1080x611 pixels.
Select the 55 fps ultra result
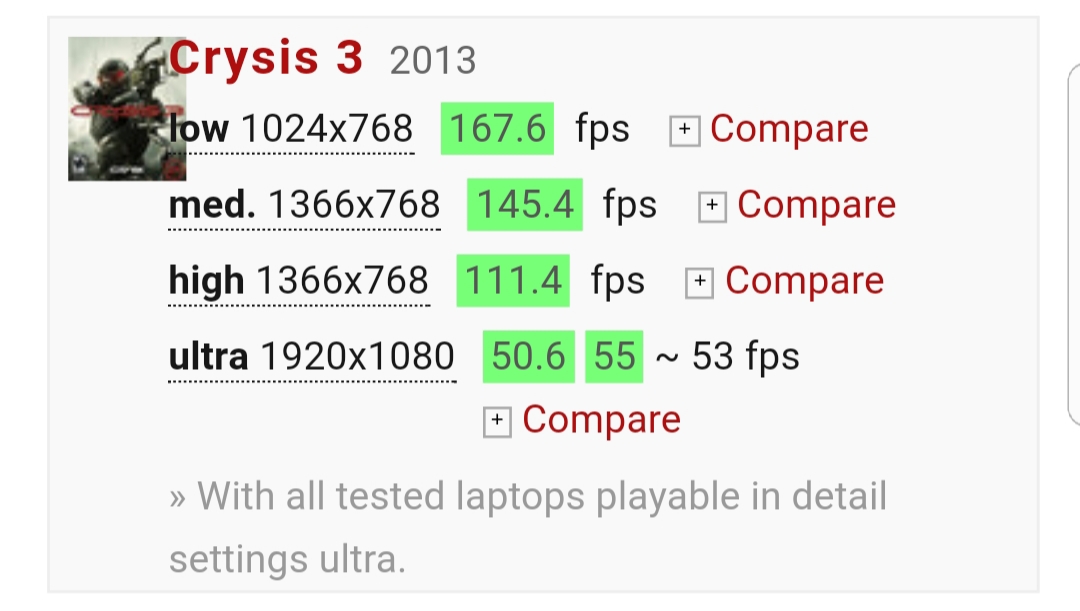click(x=614, y=356)
